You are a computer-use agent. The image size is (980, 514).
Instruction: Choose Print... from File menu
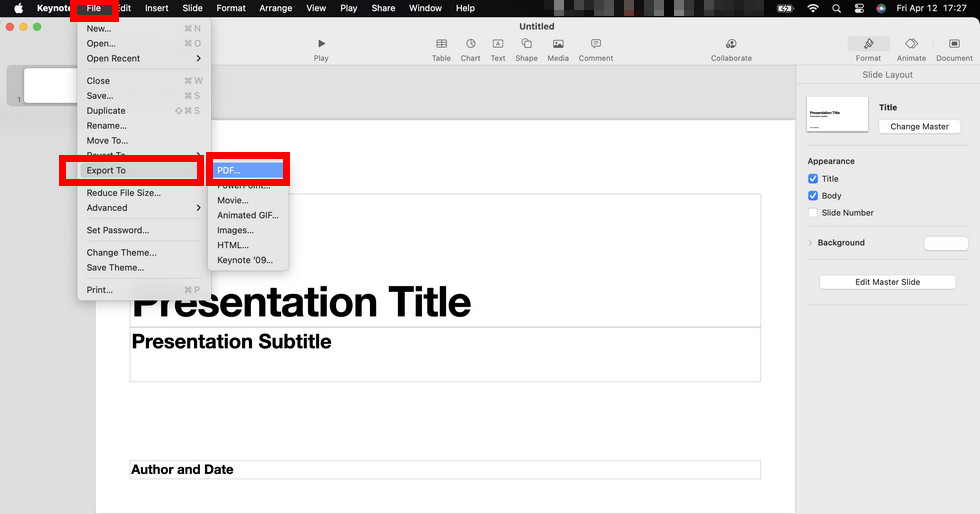[x=143, y=290]
